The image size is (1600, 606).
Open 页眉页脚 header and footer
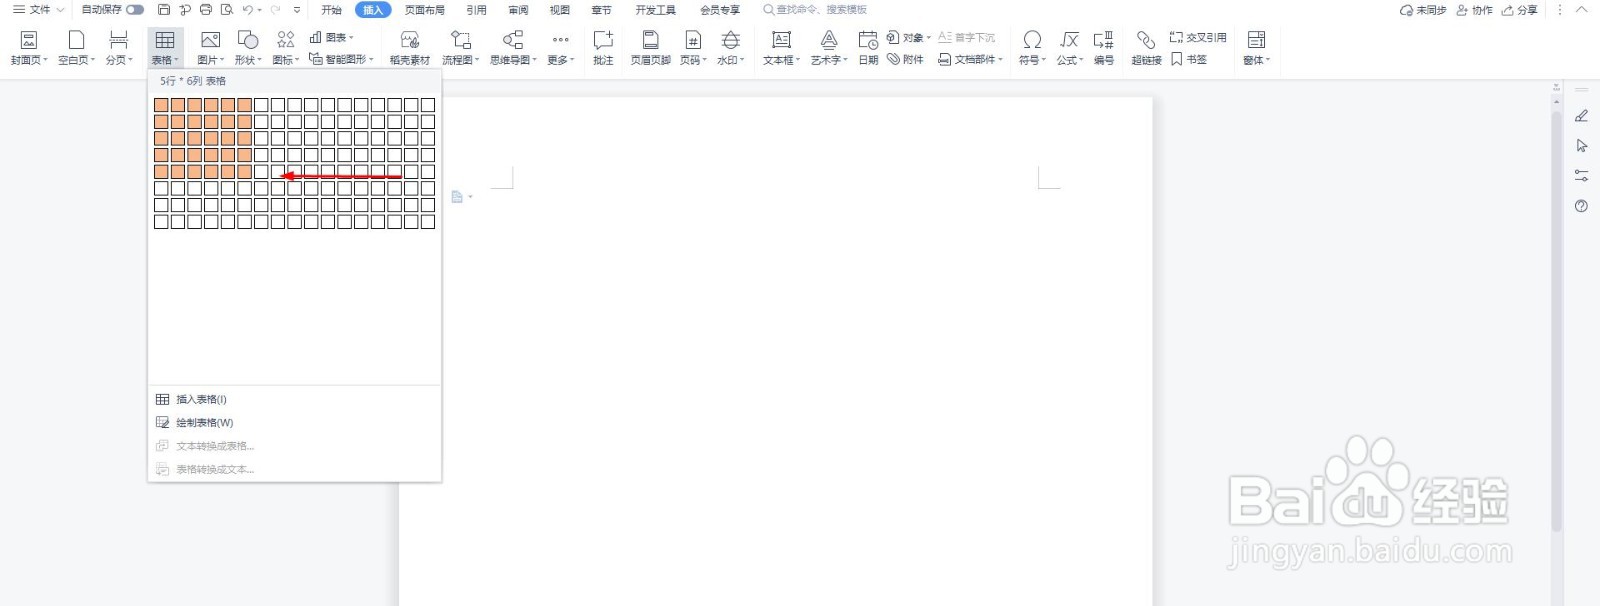[651, 47]
